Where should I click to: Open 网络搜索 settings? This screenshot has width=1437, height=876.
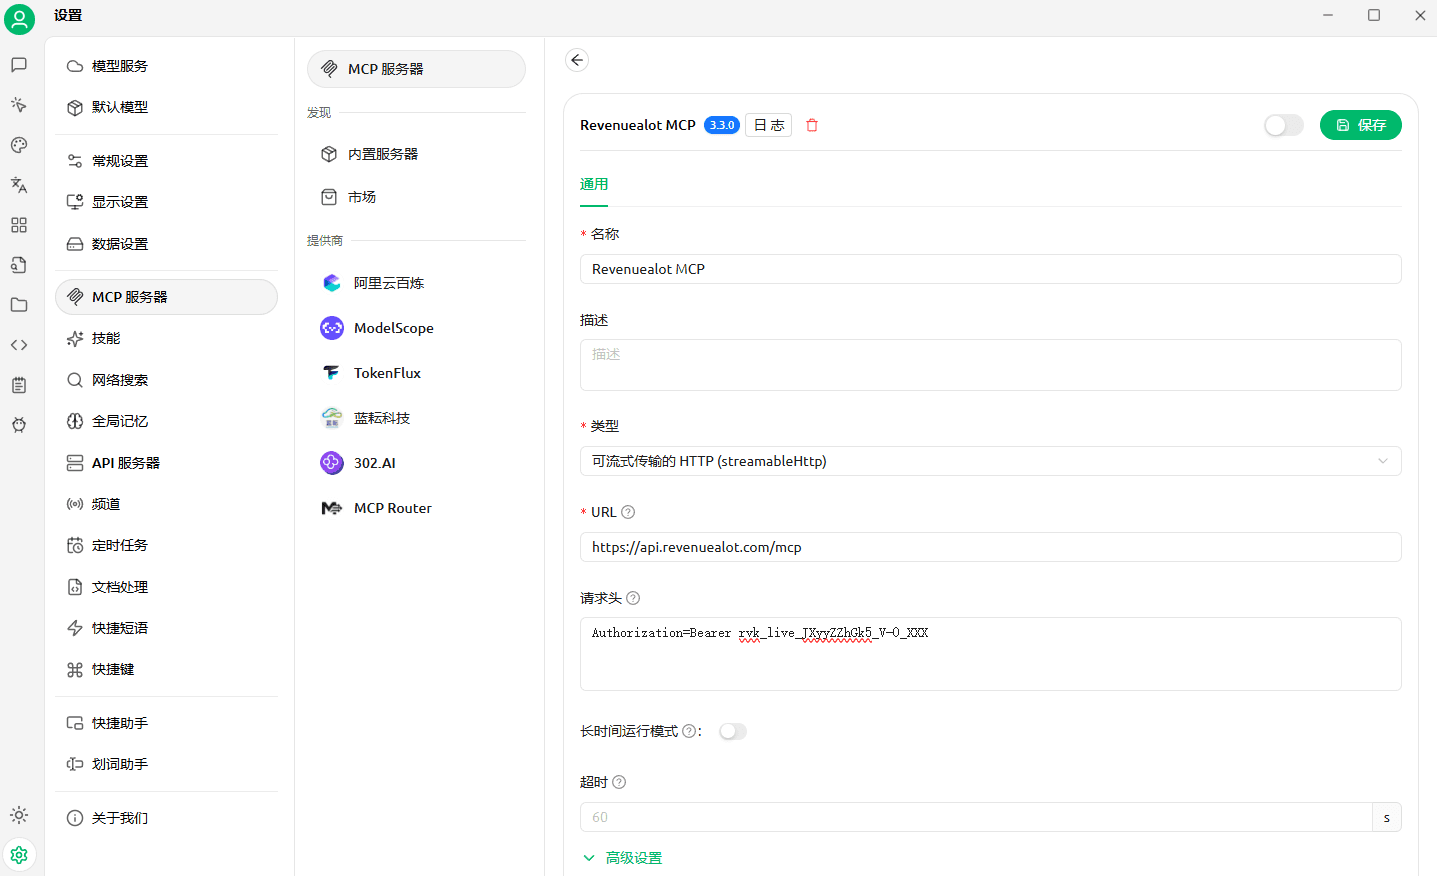166,380
